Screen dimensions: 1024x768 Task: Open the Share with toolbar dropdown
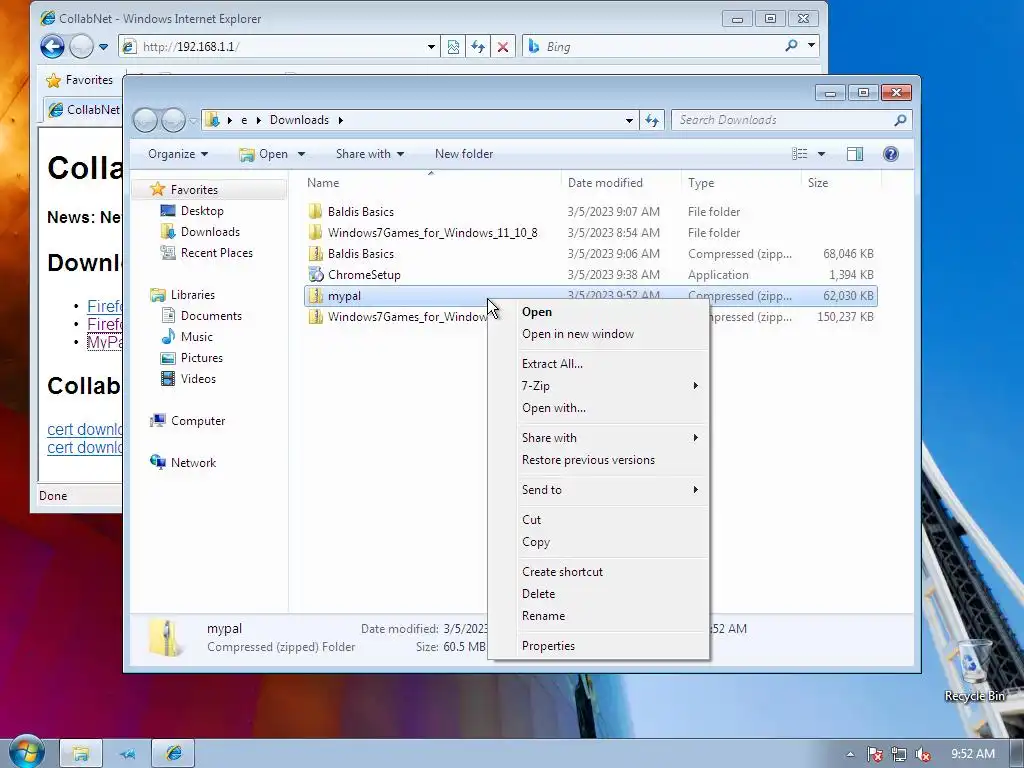tap(370, 154)
